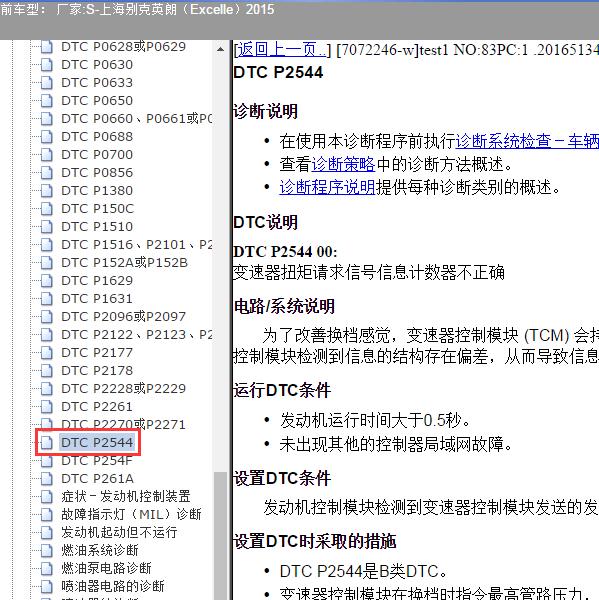The width and height of the screenshot is (599, 600).
Task: Select DTC P2228或P2229 in tree
Action: pos(123,388)
